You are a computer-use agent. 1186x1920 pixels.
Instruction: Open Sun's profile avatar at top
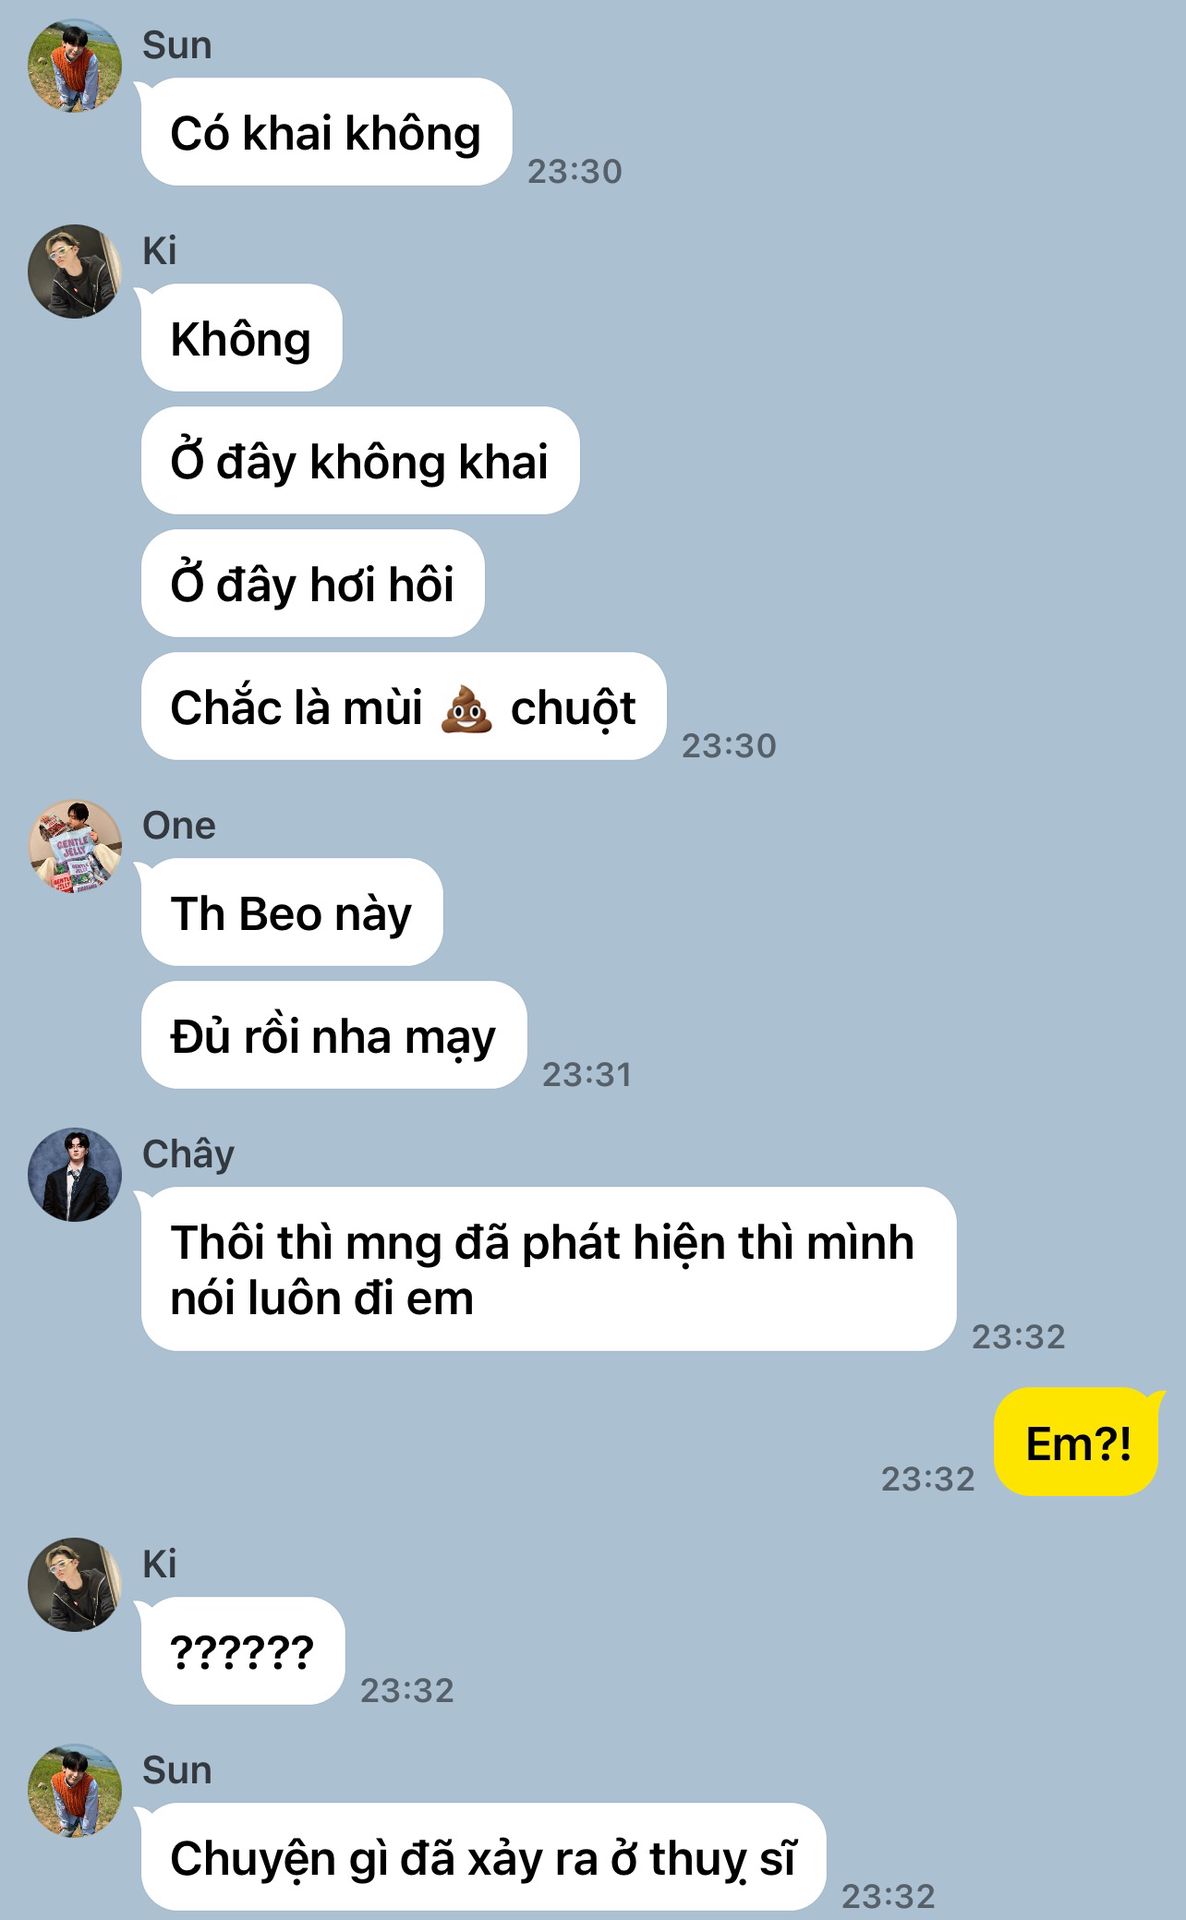[75, 65]
